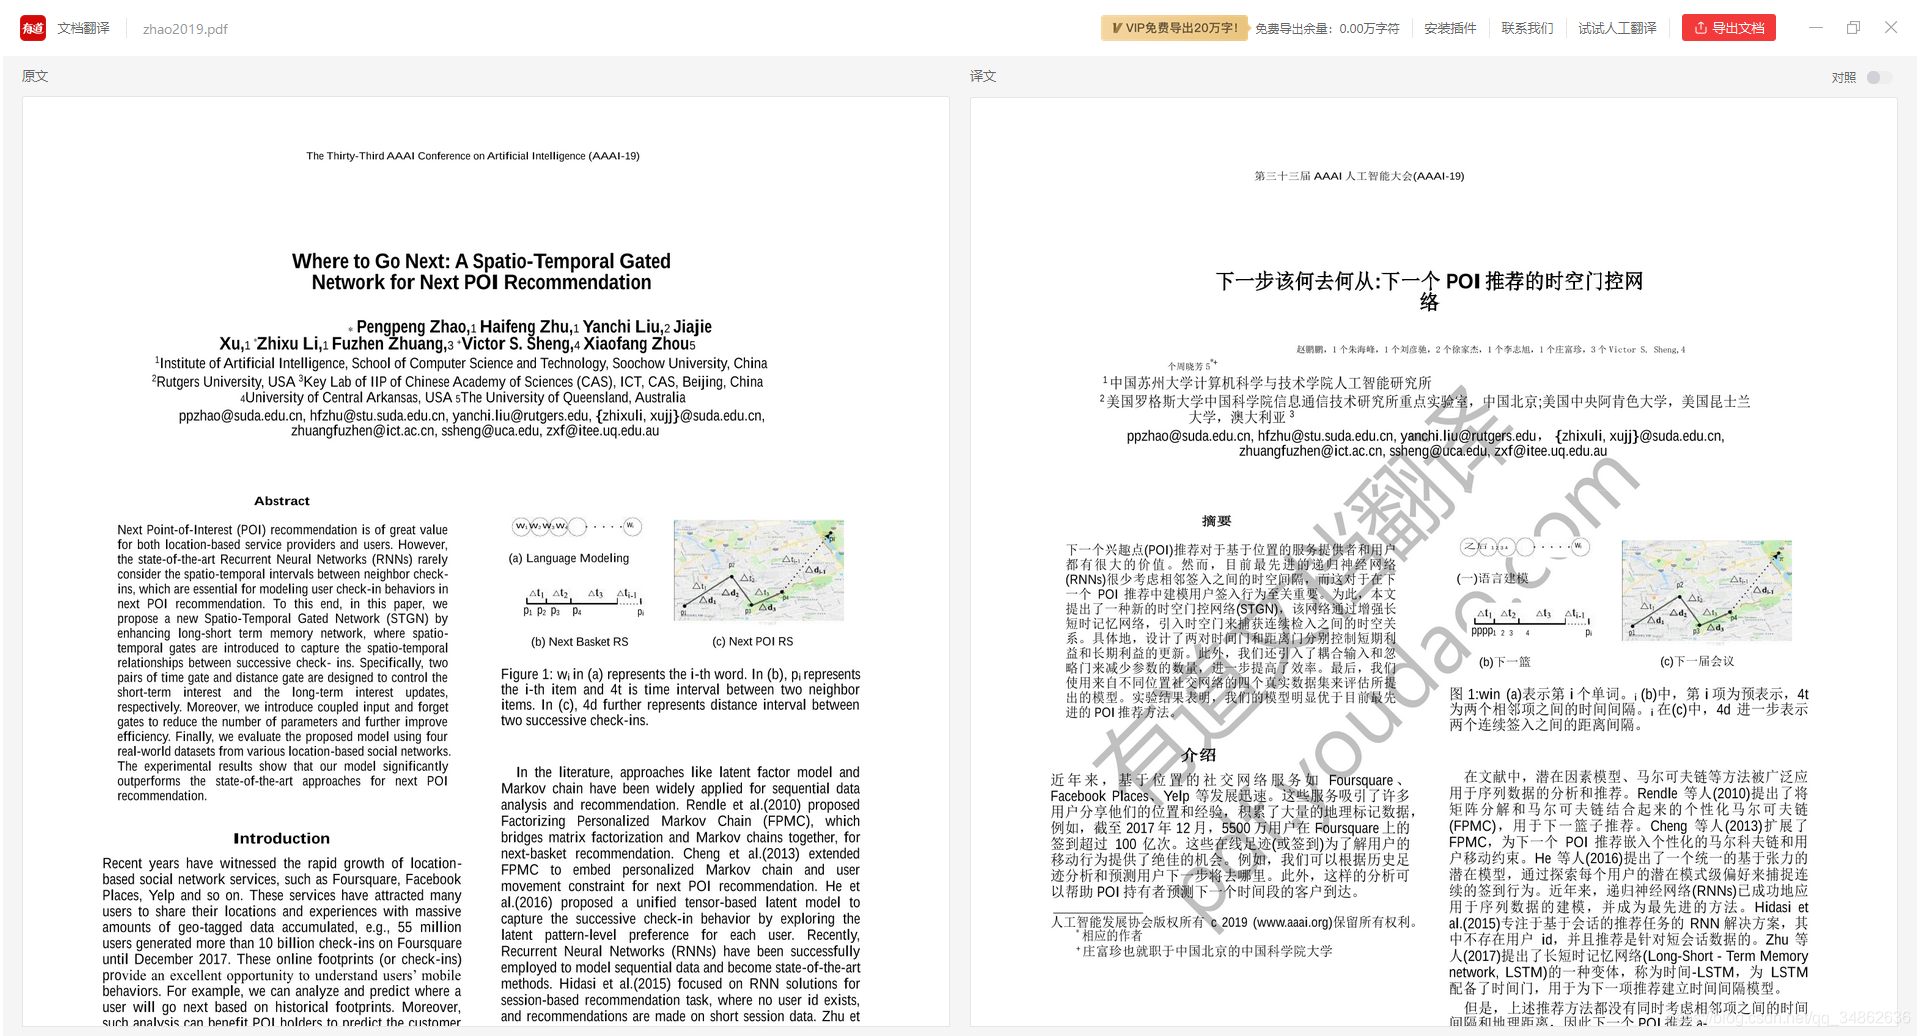Viewport: 1920px width, 1036px height.
Task: Click the '(c) Next POI RS' caption
Action: click(752, 642)
